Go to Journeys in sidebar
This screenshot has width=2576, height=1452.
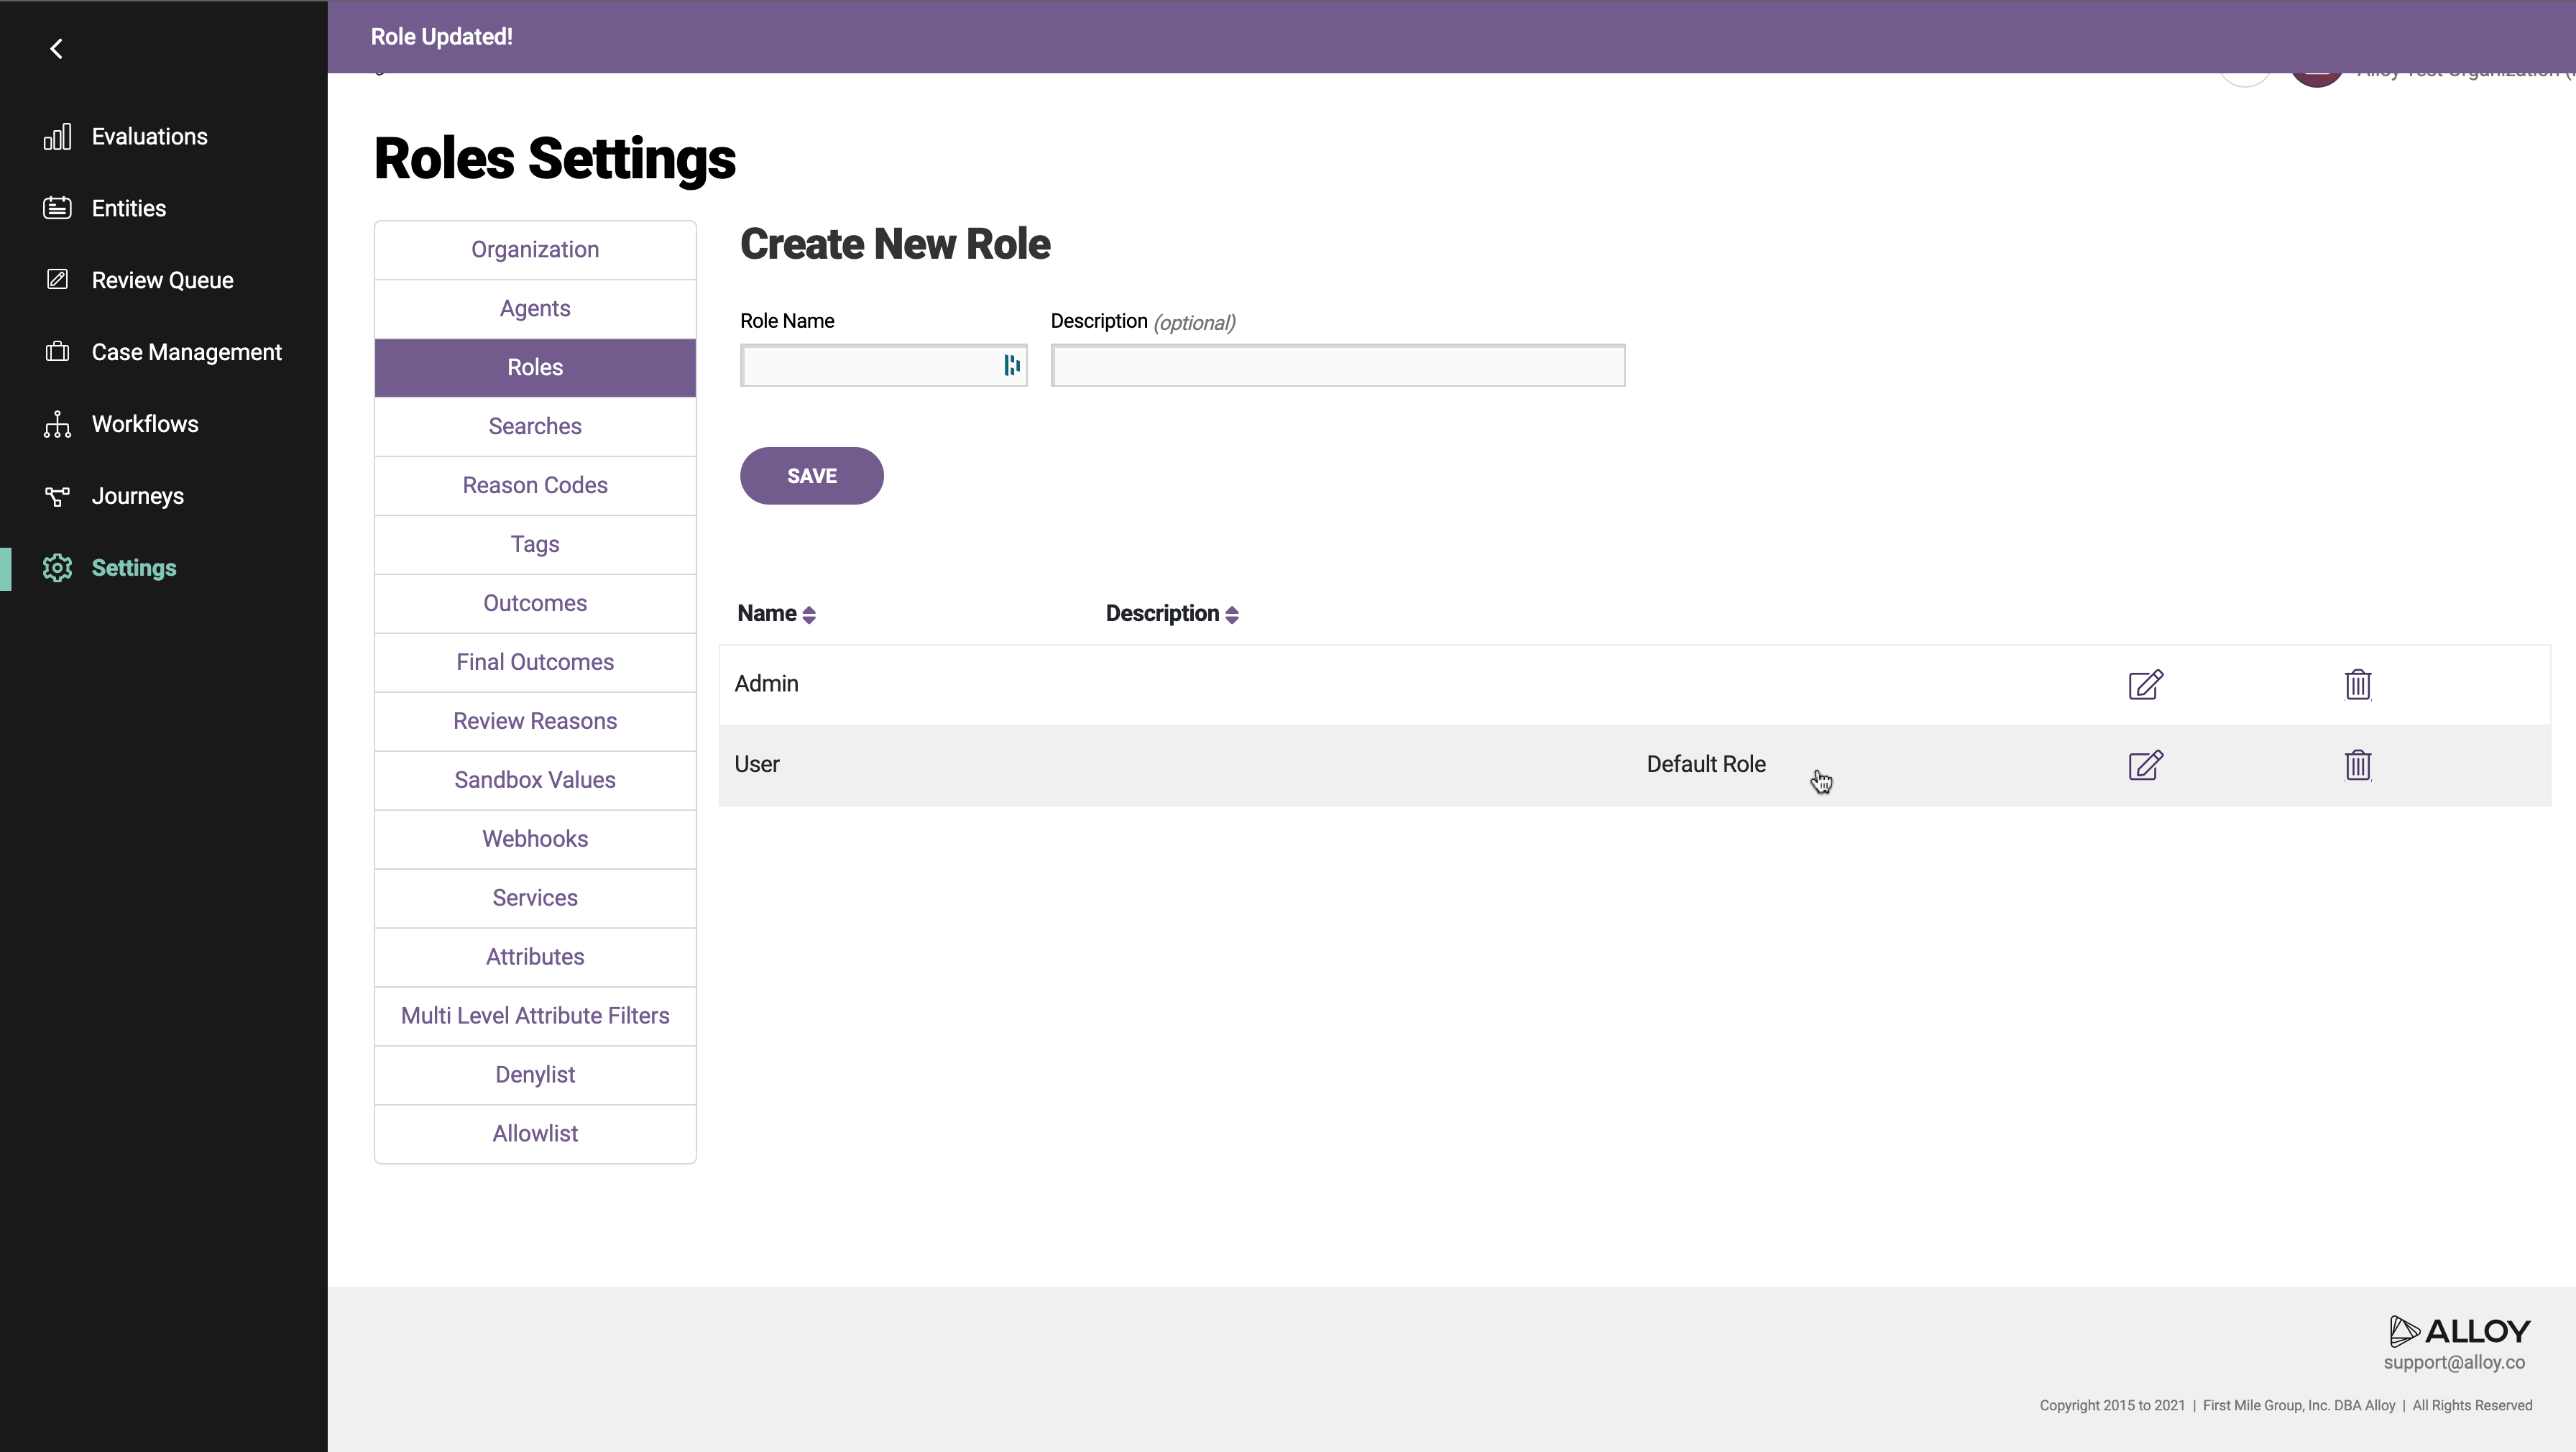(137, 496)
